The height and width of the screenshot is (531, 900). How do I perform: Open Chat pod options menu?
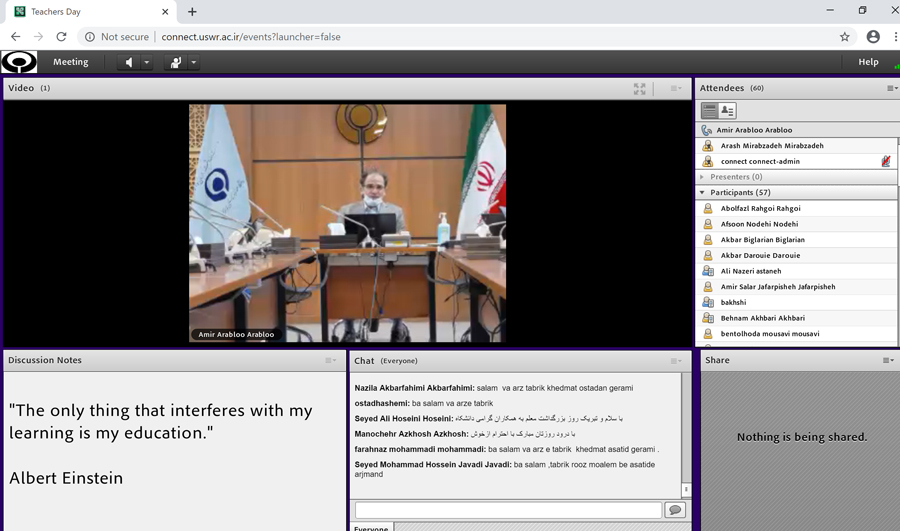tap(676, 361)
